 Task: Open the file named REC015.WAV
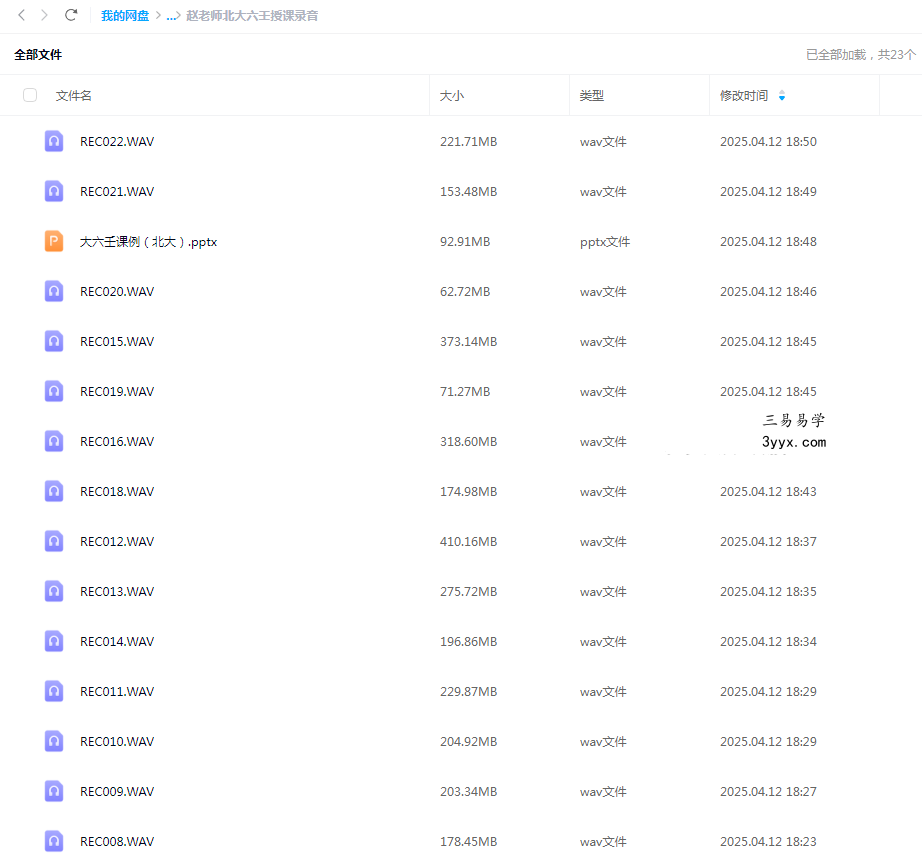click(x=117, y=342)
